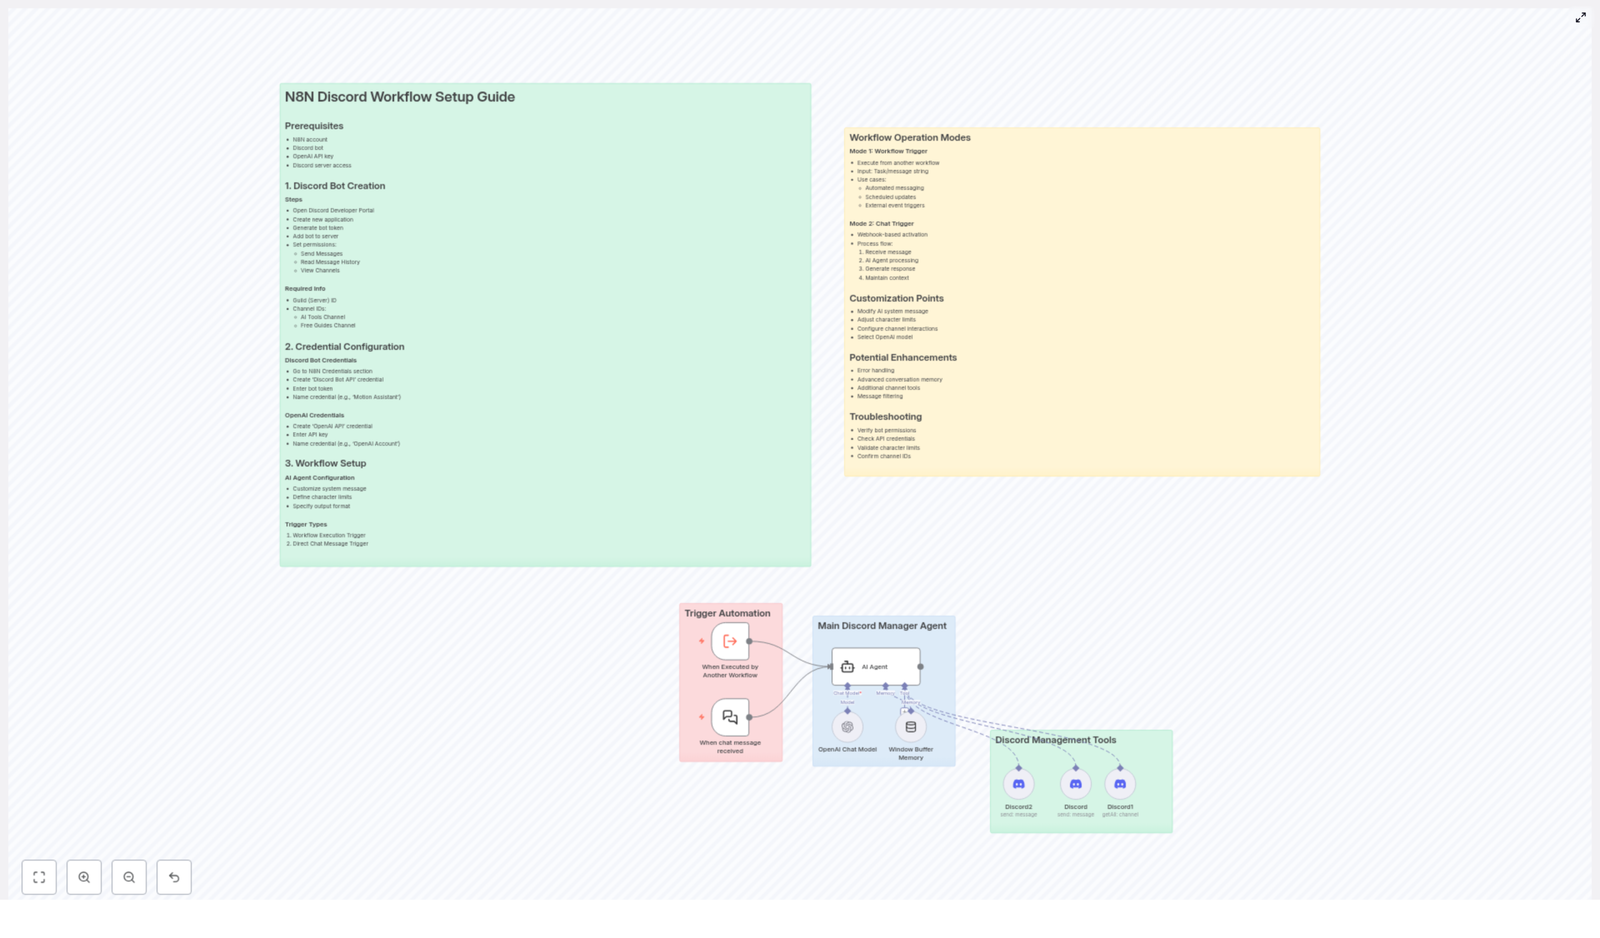Fit the workflow to view

(x=40, y=877)
